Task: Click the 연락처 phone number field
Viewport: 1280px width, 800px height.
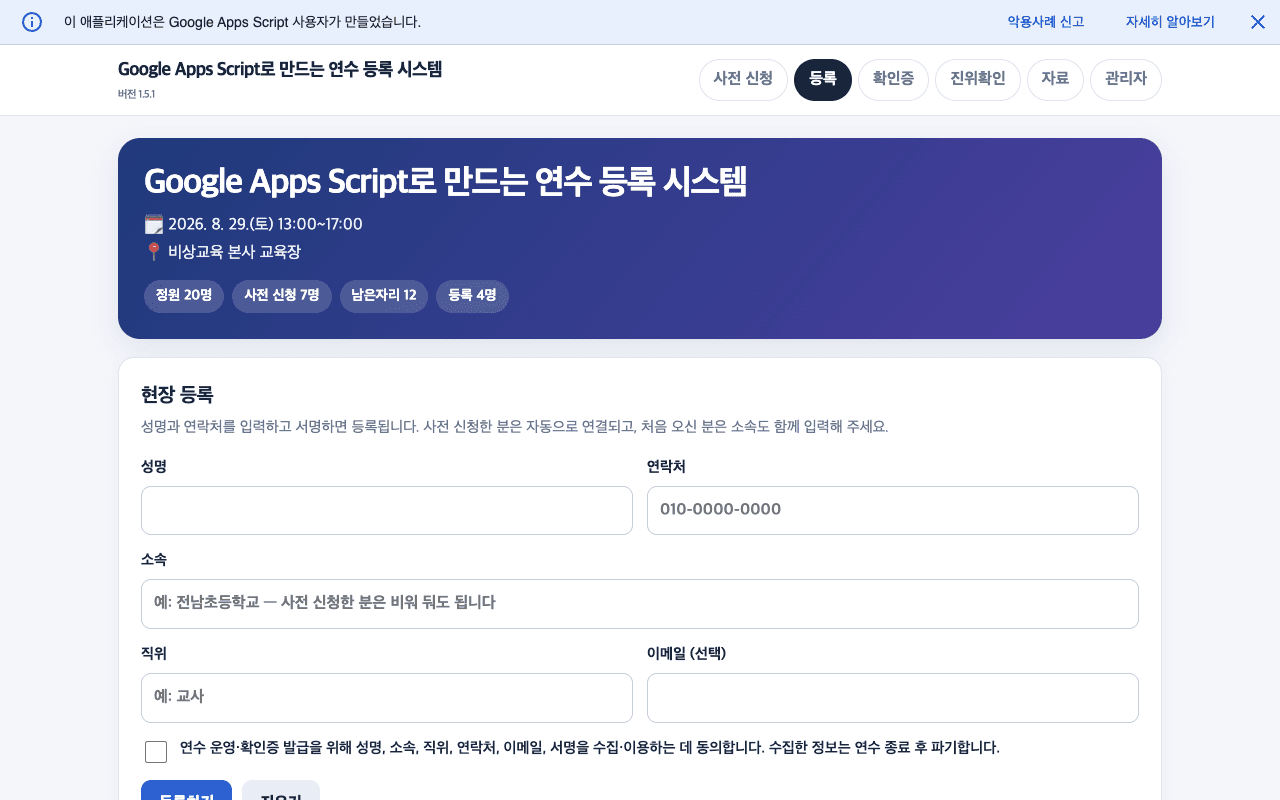Action: point(893,510)
